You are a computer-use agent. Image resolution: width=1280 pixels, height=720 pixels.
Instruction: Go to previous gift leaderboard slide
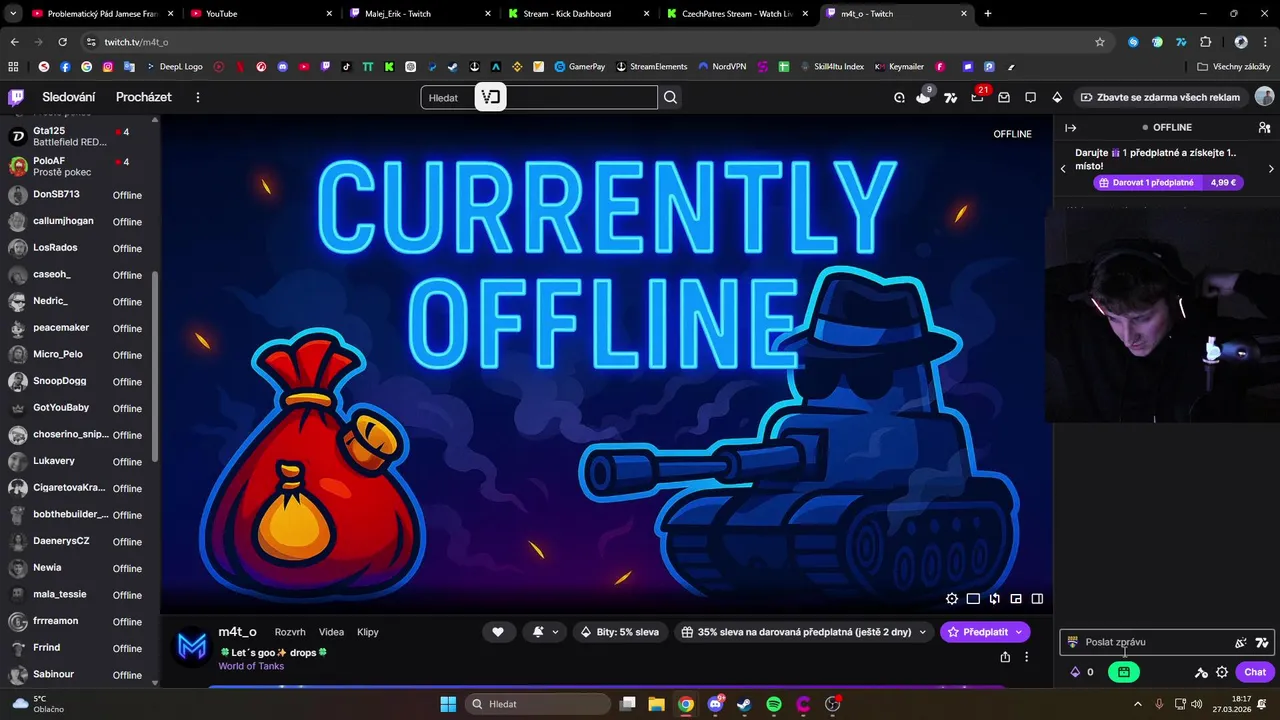(x=1063, y=168)
